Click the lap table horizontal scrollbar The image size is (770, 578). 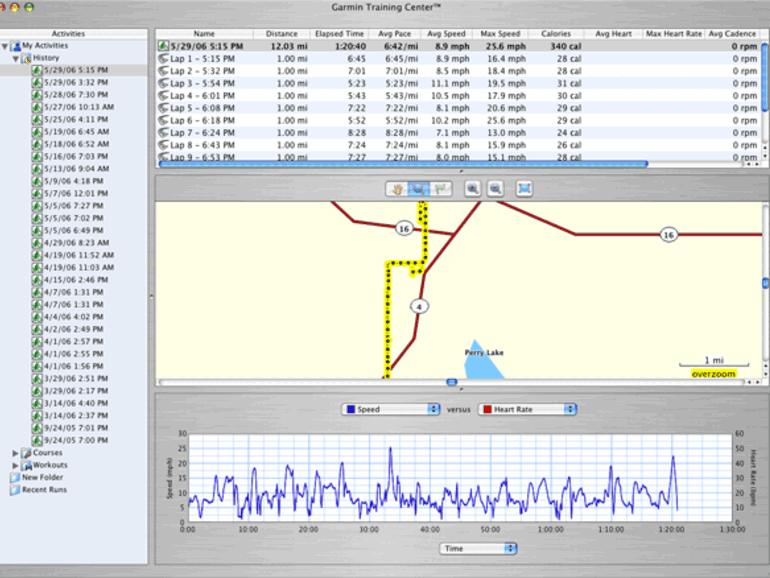click(400, 164)
